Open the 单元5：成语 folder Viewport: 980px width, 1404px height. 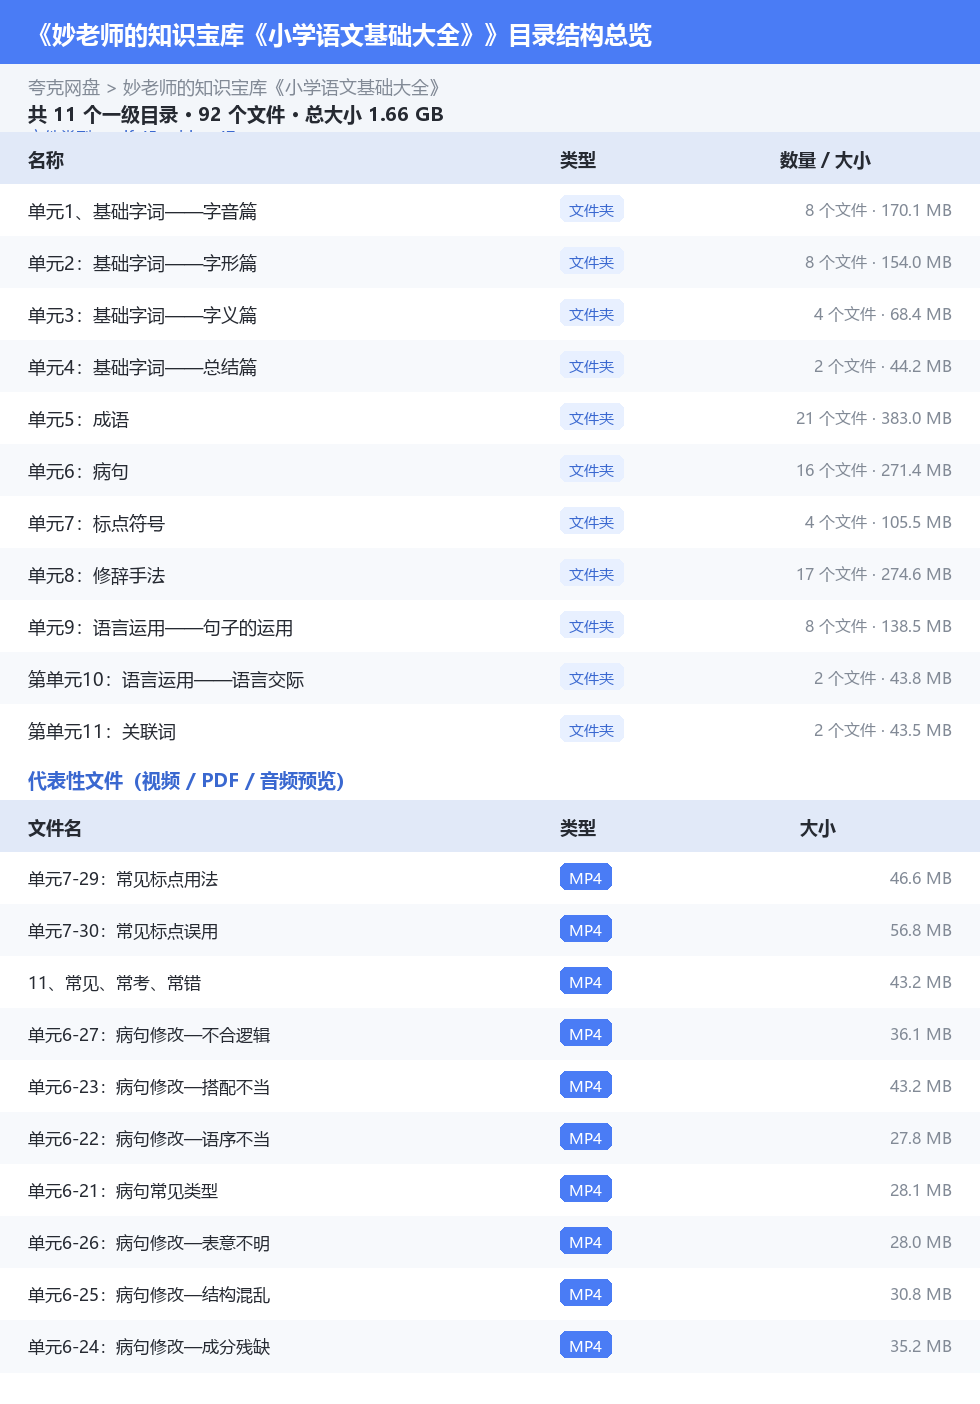[x=78, y=419]
